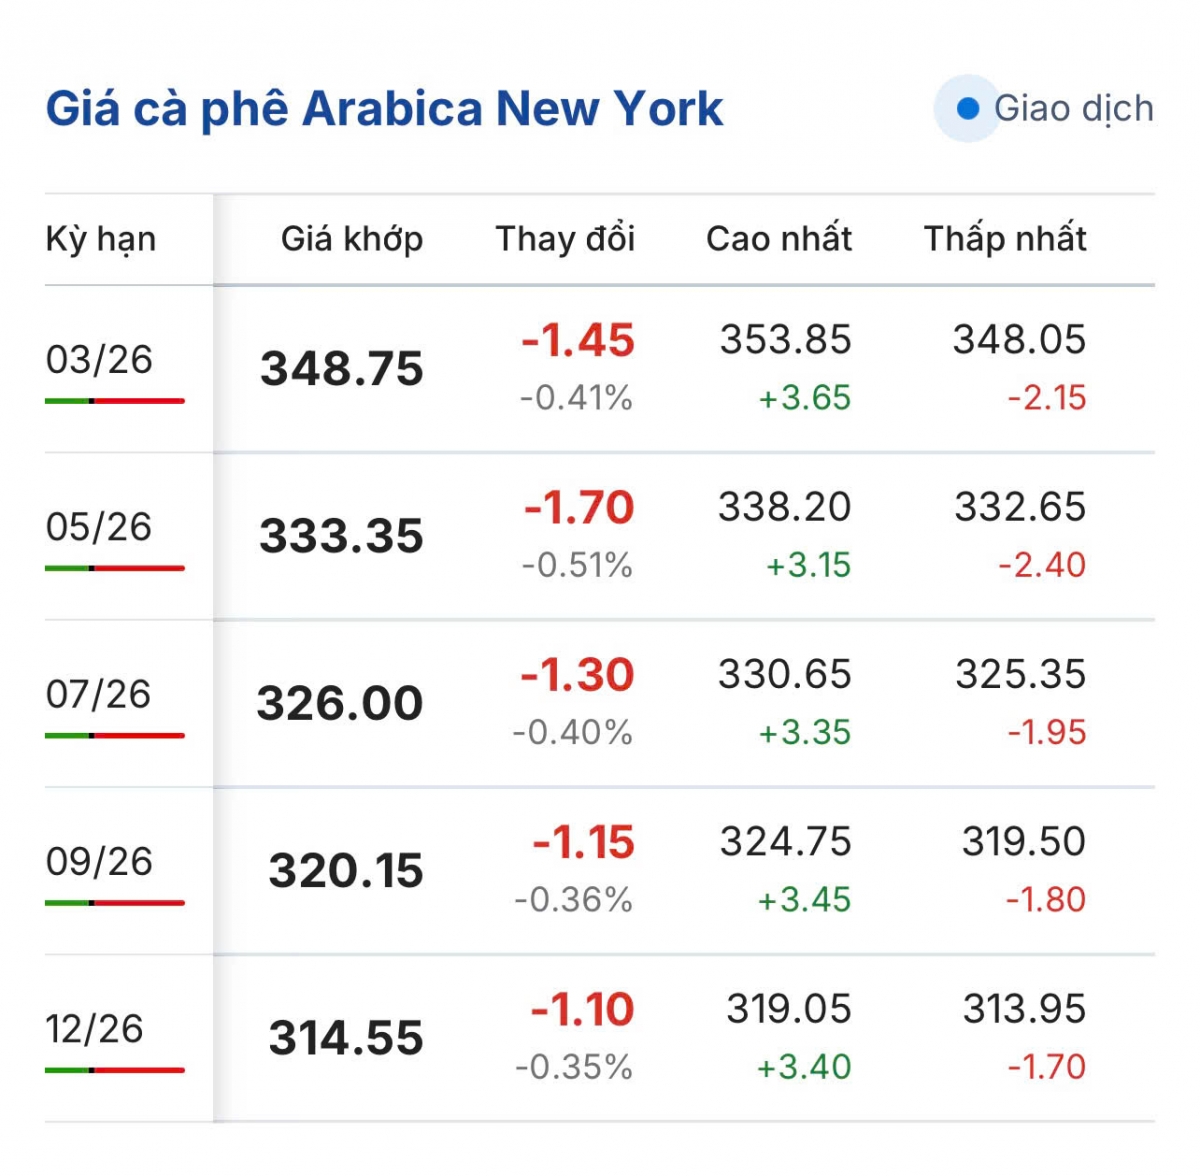This screenshot has height=1176, width=1200.
Task: Sort by the "Giá khớp" column header
Action: pyautogui.click(x=352, y=239)
